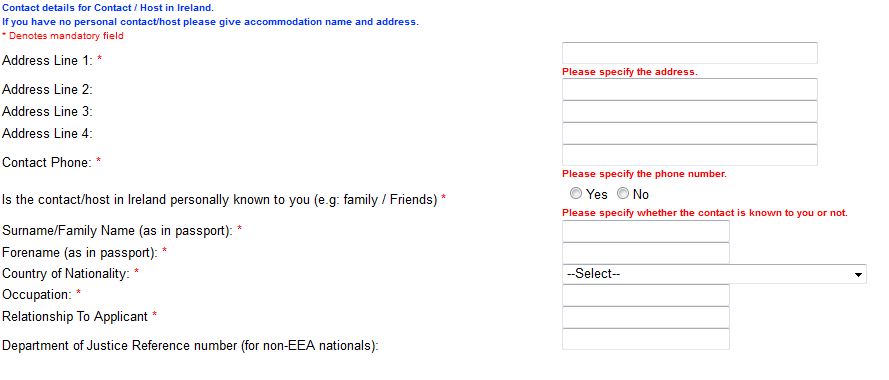The width and height of the screenshot is (889, 380).
Task: Click into the Address Line 3 field
Action: 689,111
